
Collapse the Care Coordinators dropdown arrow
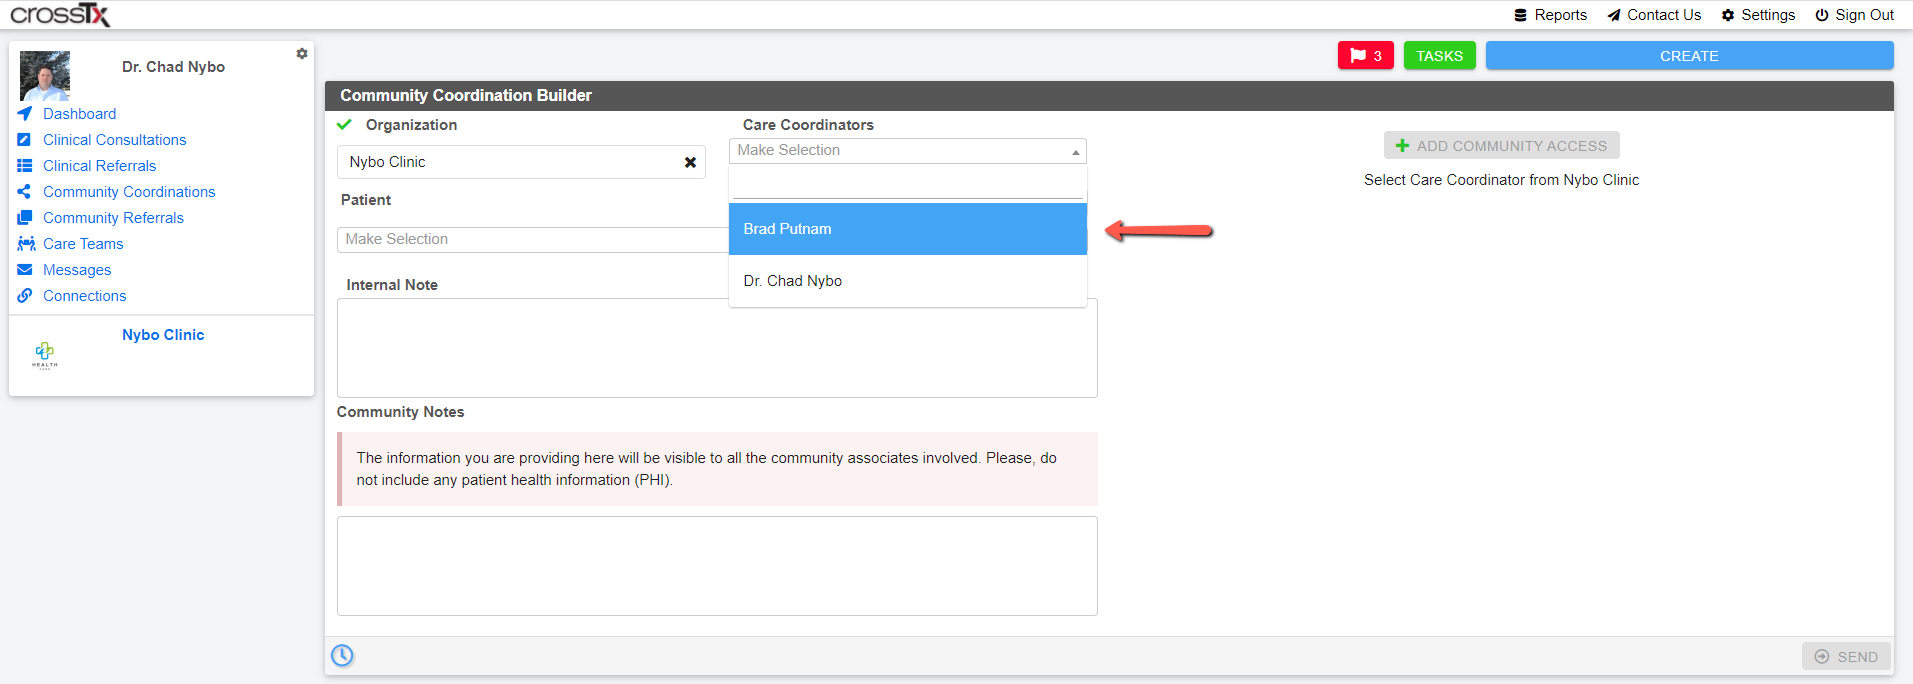1075,151
